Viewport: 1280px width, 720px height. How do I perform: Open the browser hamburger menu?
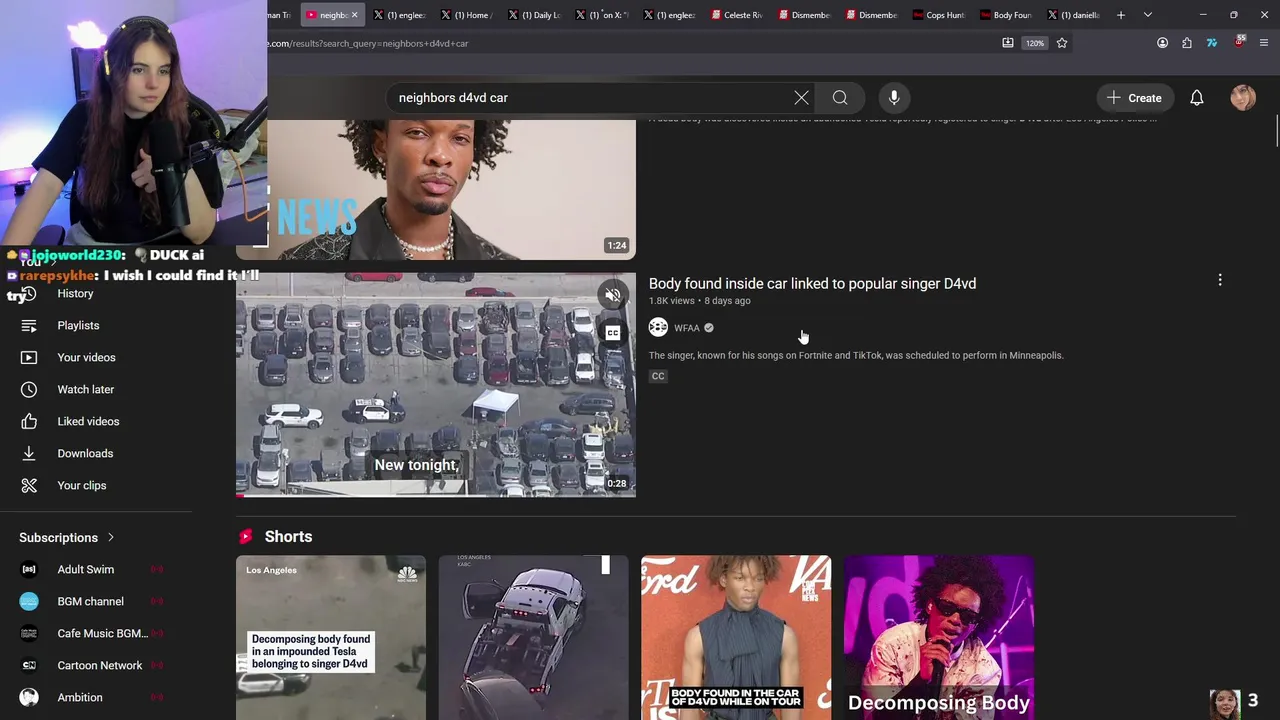click(x=1264, y=43)
